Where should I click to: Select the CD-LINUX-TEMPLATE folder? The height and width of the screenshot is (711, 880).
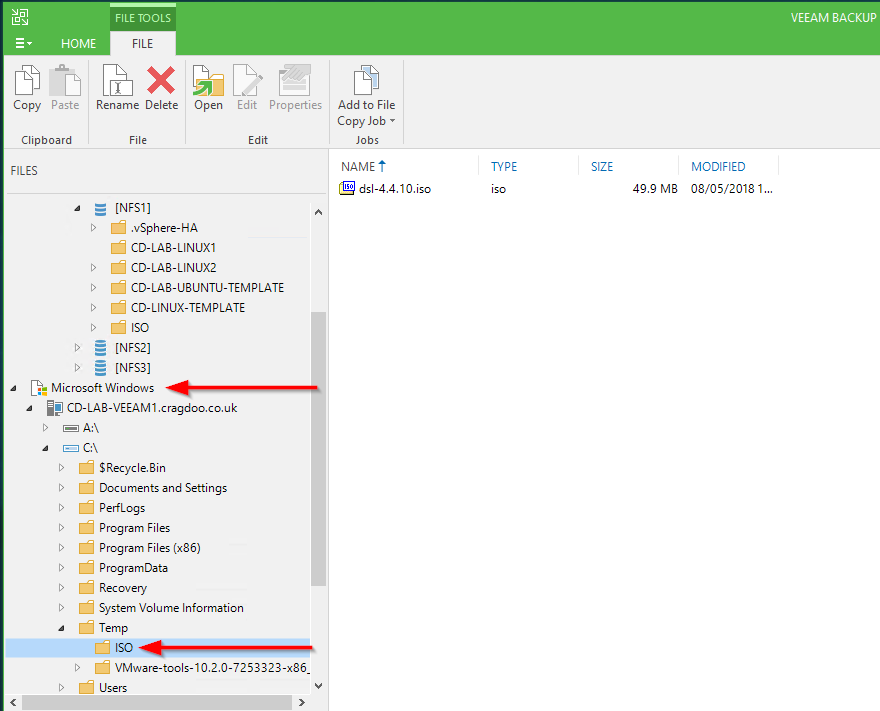(x=188, y=308)
